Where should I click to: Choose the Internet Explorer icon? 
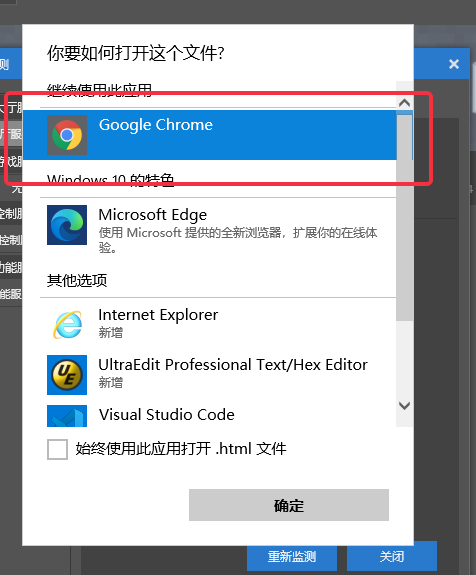pyautogui.click(x=67, y=325)
